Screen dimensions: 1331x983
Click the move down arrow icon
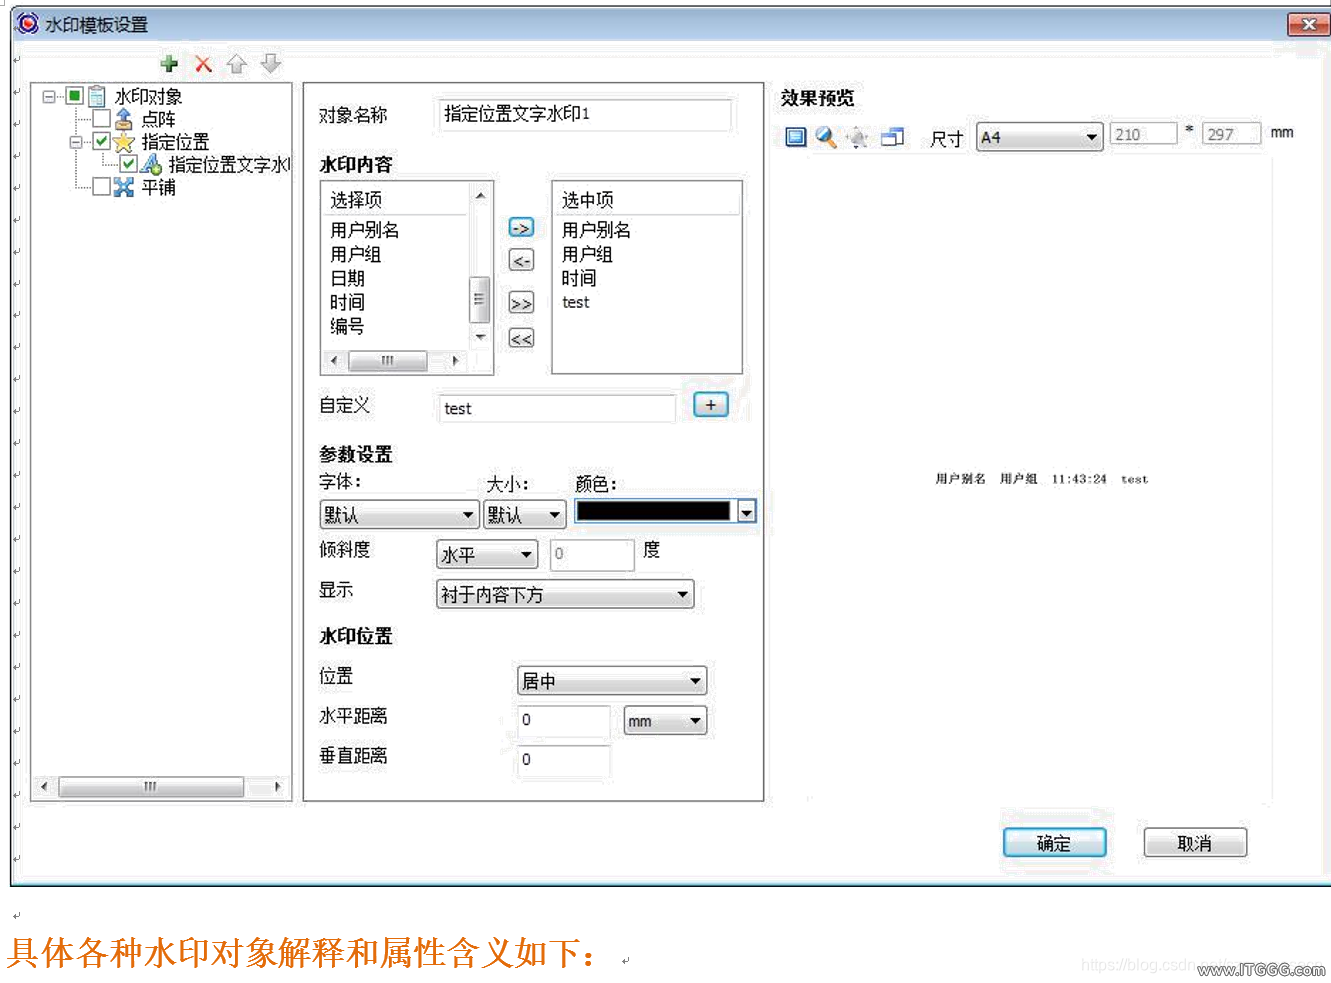coord(270,64)
